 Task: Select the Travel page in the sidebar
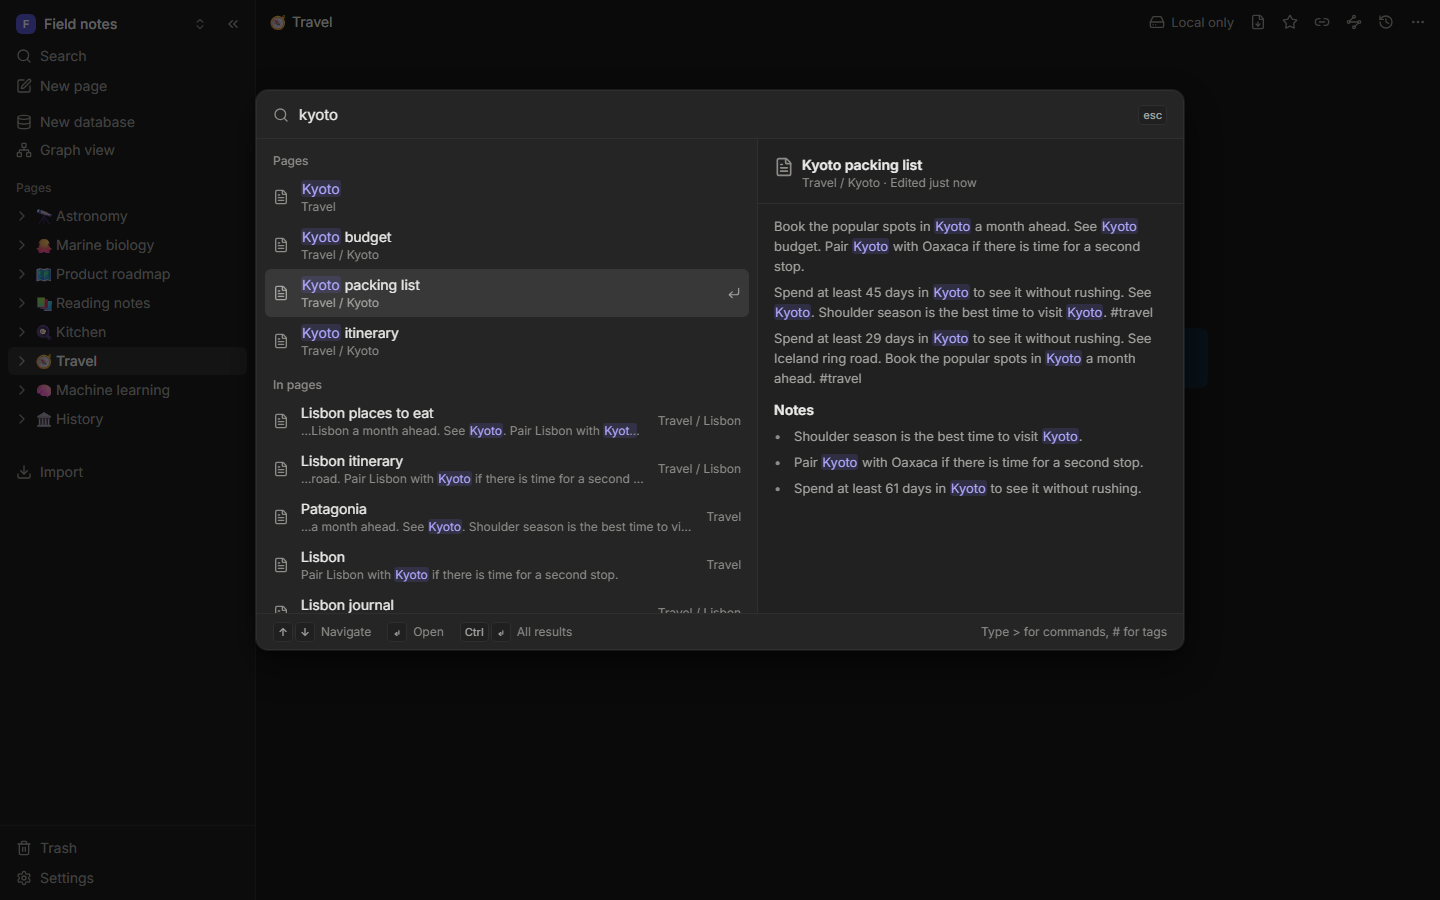point(127,361)
